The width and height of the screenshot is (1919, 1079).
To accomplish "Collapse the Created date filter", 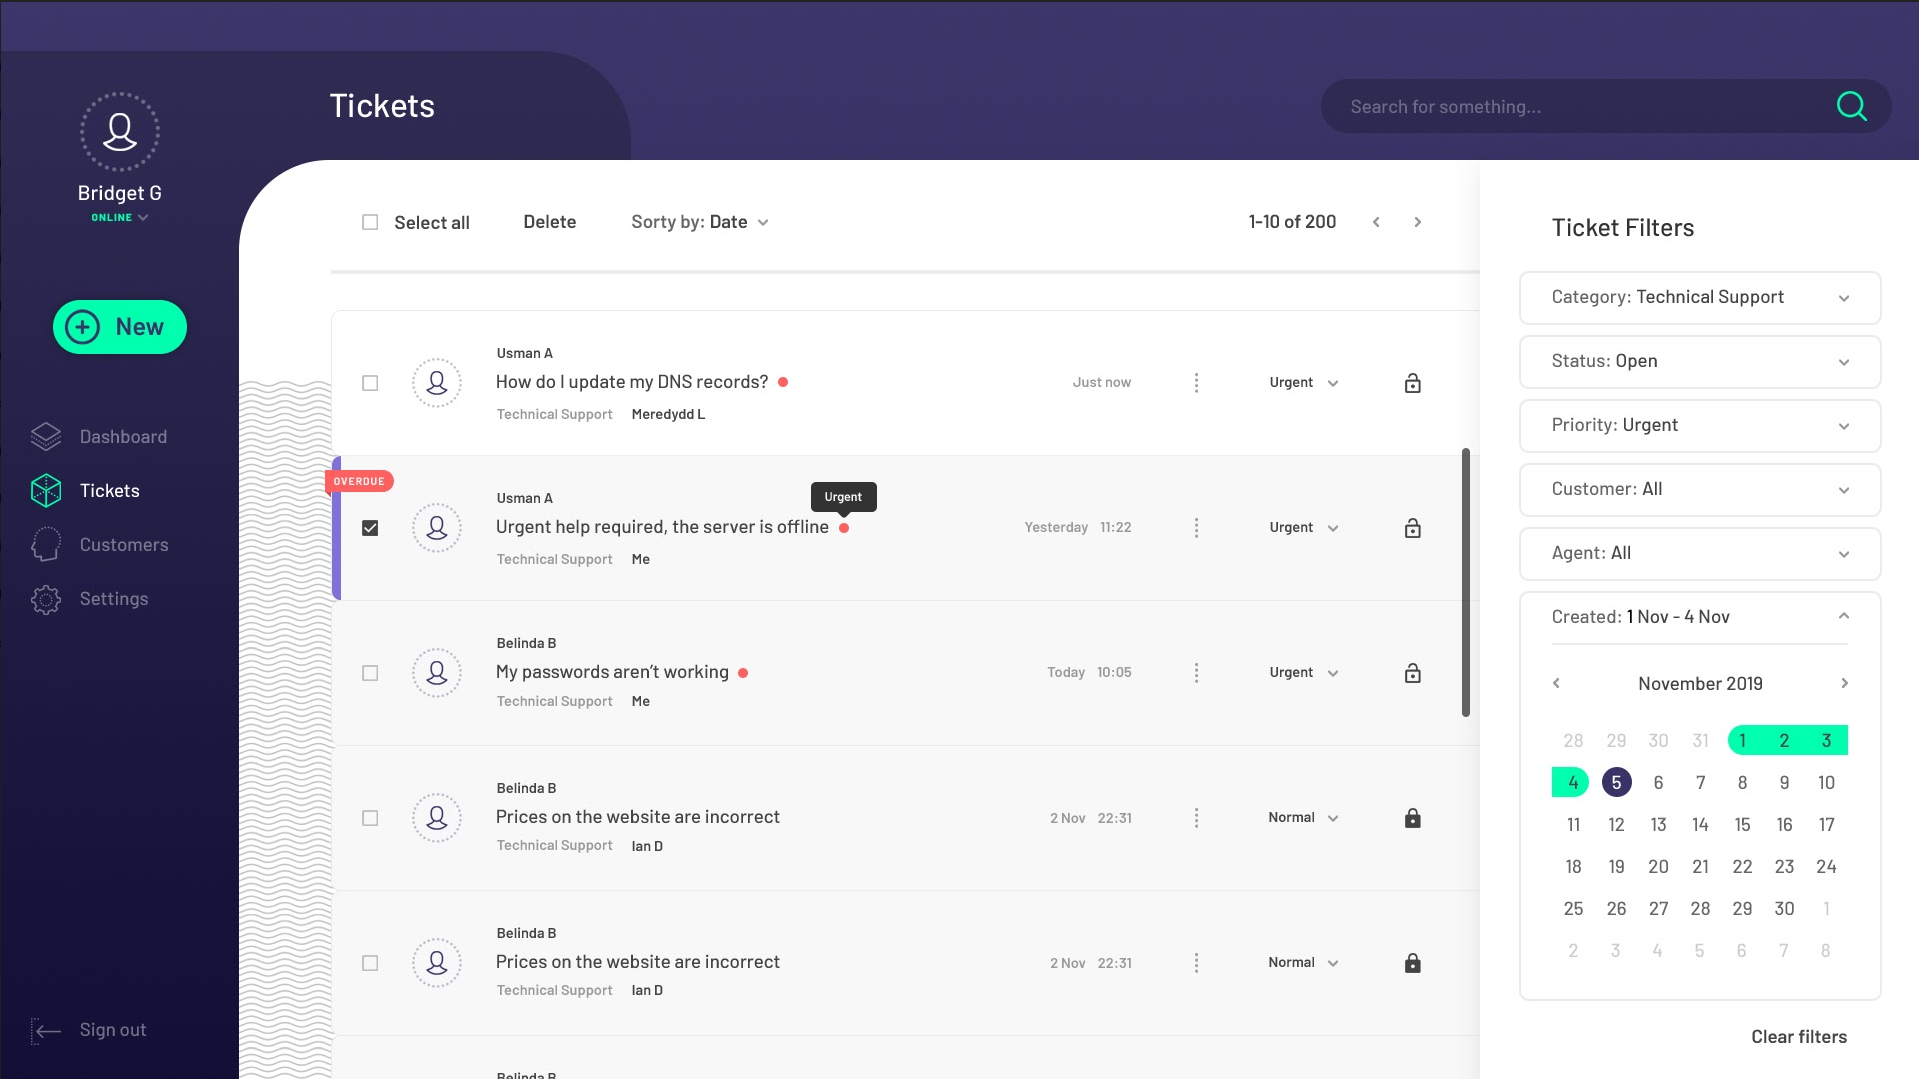I will click(1843, 615).
